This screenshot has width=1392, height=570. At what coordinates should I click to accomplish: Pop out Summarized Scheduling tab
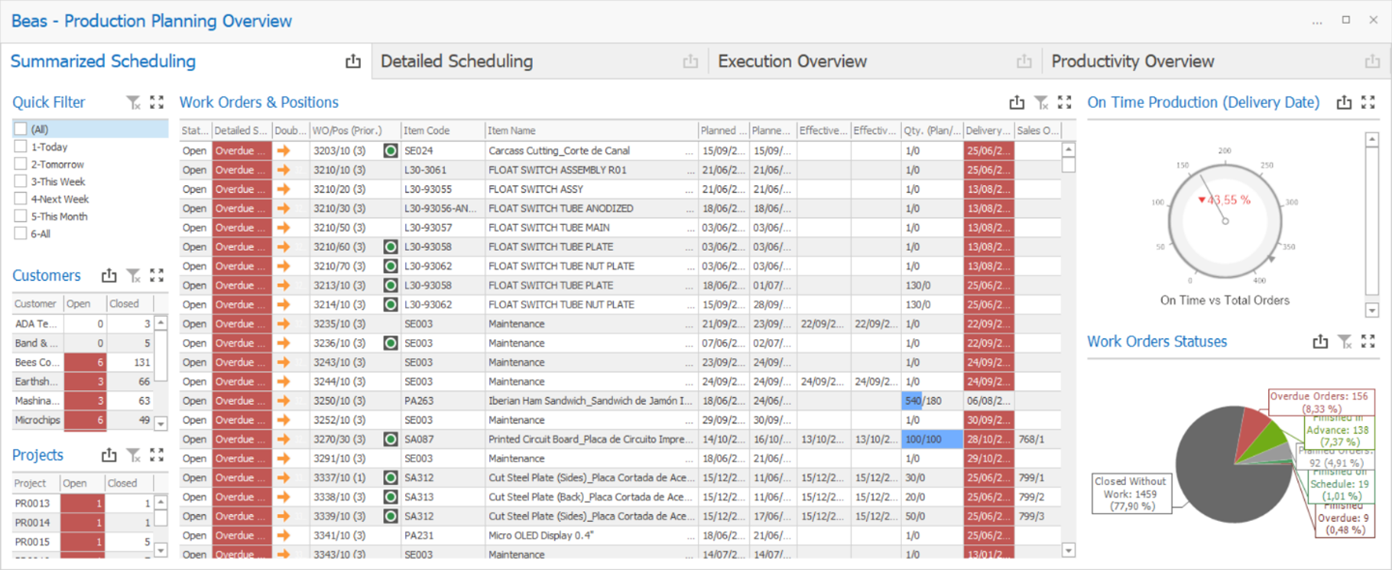[353, 62]
